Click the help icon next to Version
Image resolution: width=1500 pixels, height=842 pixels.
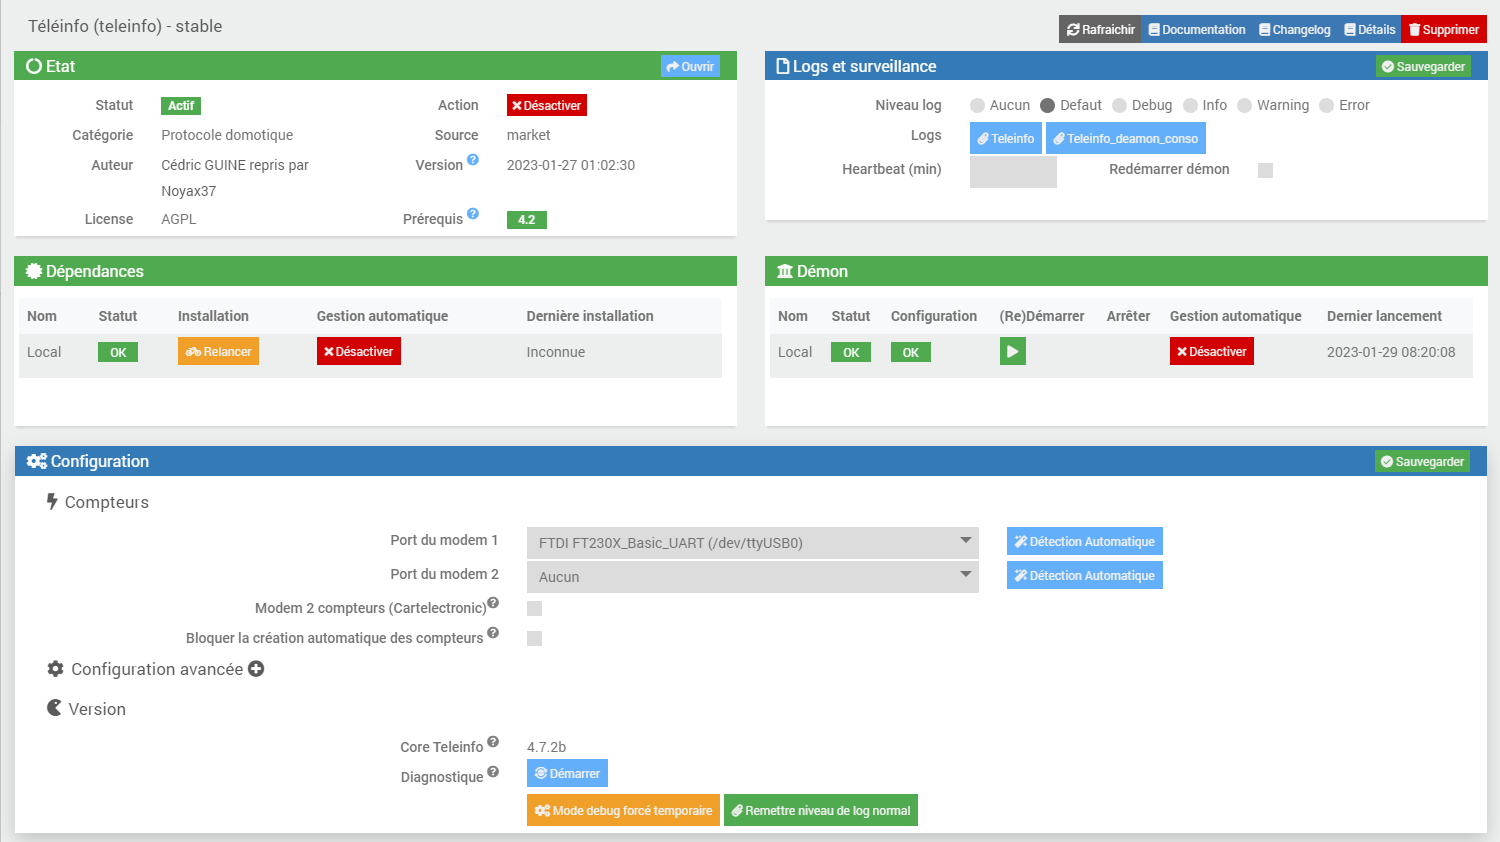[473, 160]
